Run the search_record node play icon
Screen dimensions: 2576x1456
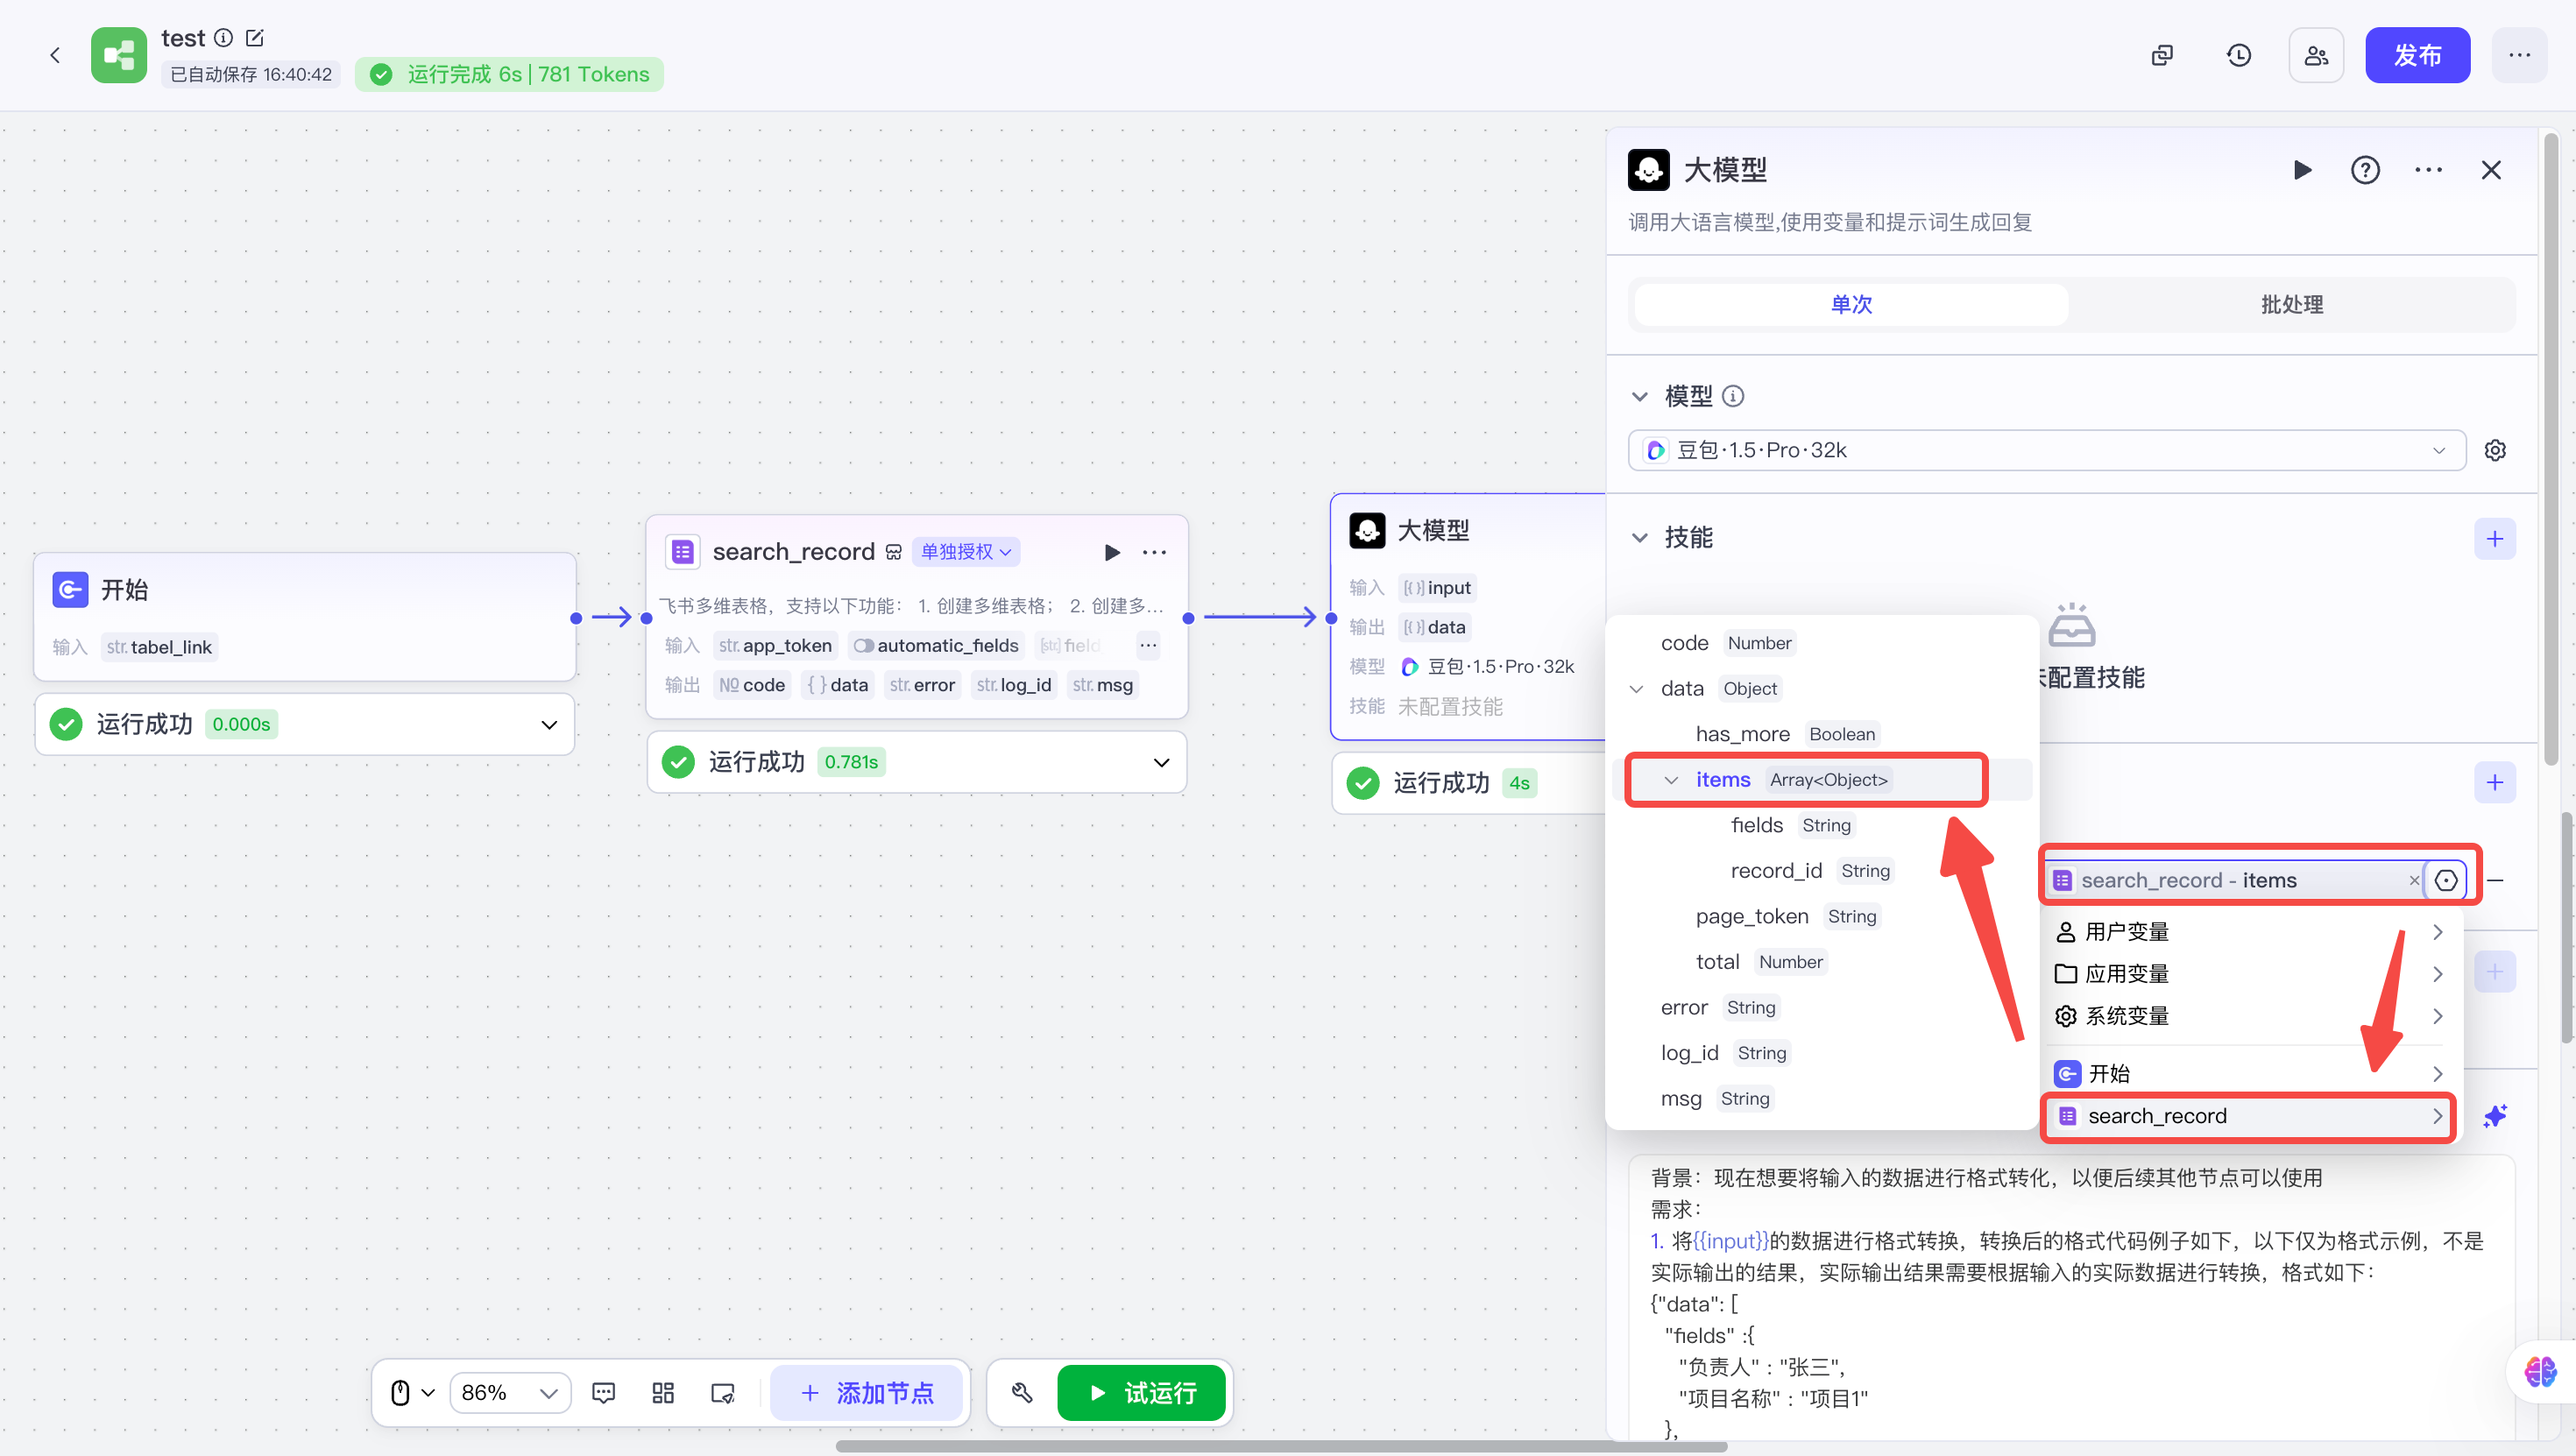[x=1111, y=552]
